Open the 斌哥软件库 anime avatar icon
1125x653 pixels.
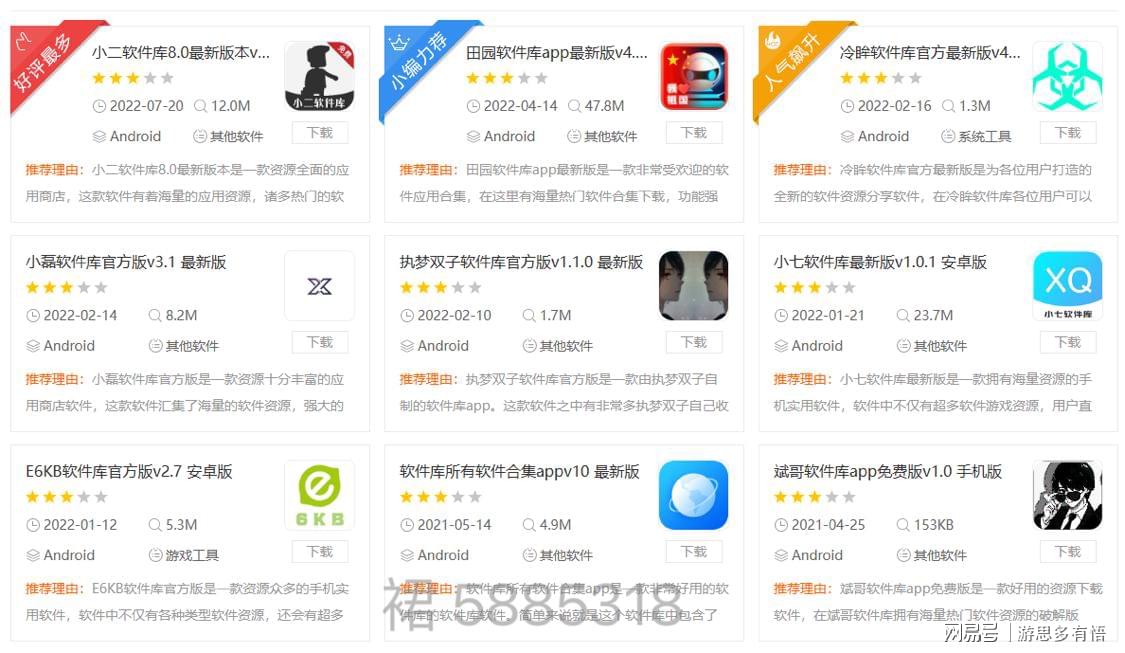click(x=1068, y=495)
